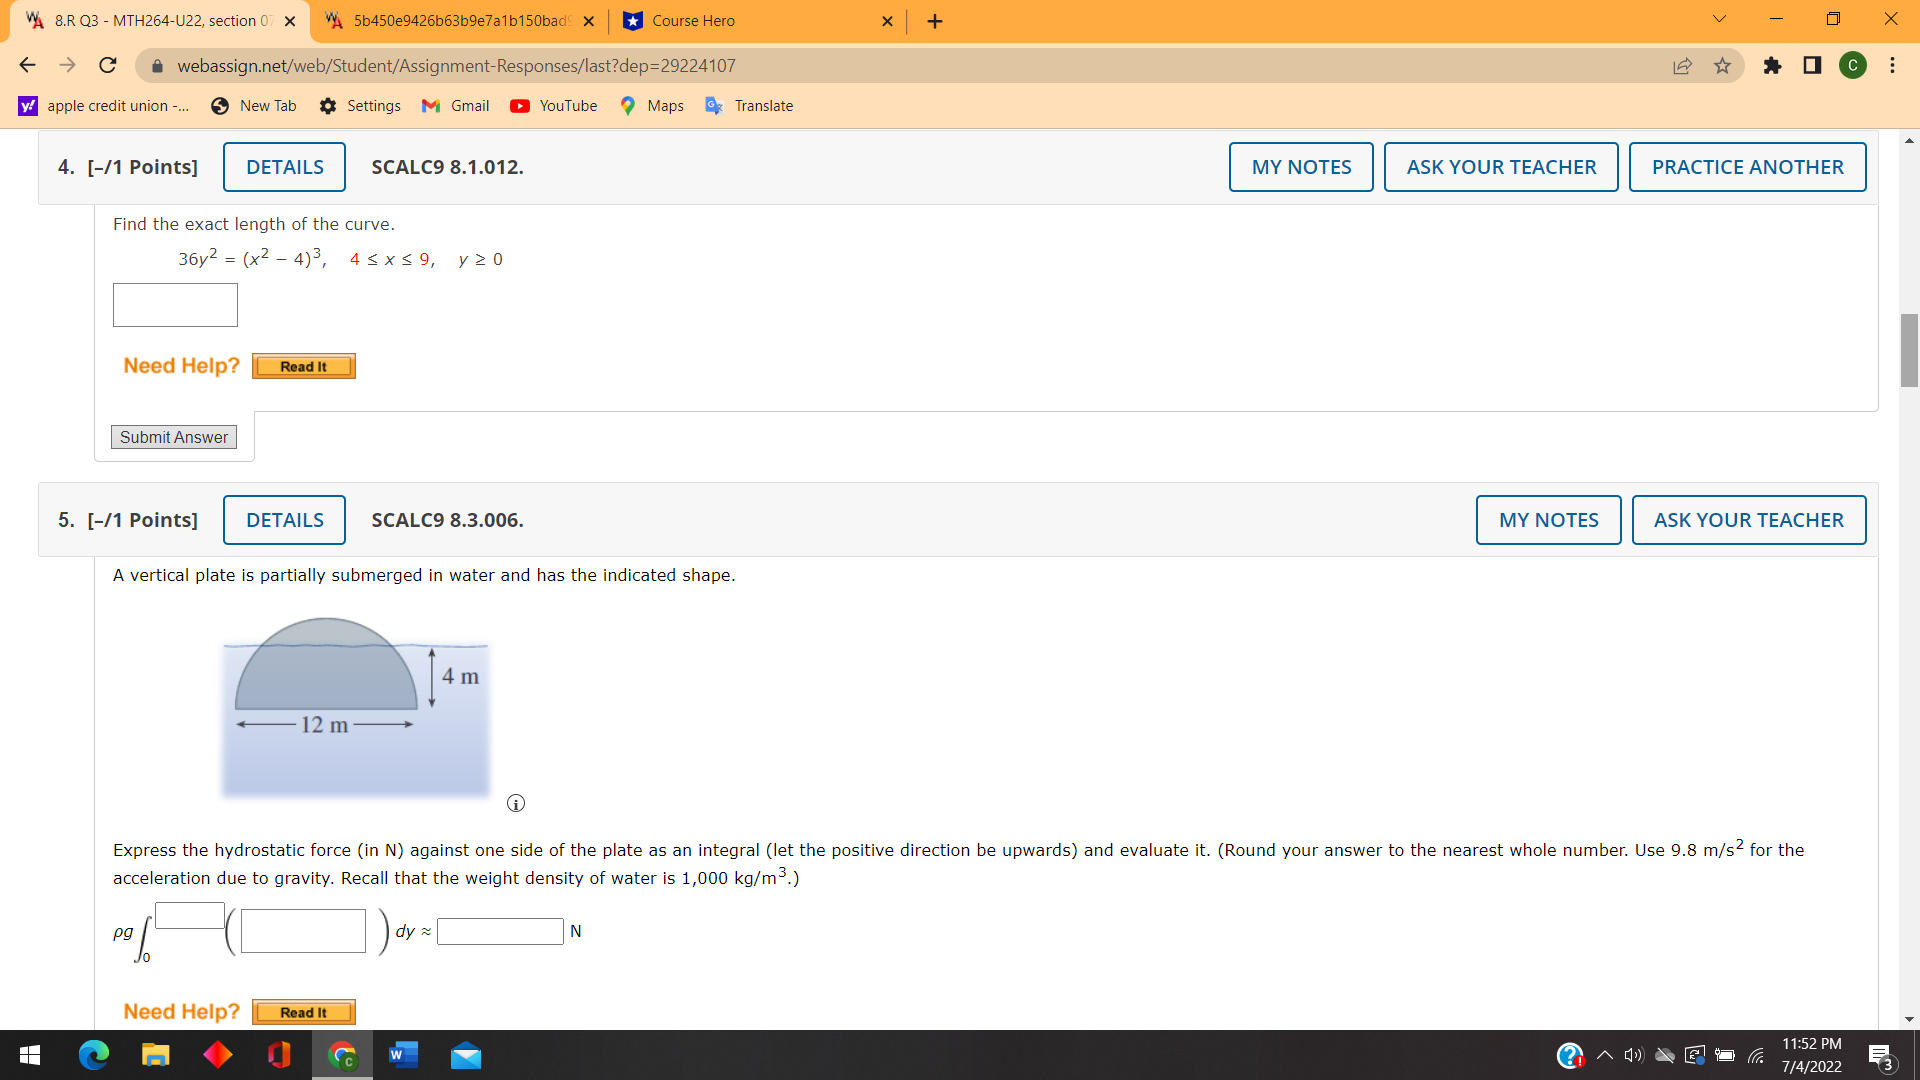Click PRACTICE ANOTHER for problem 4
The height and width of the screenshot is (1080, 1920).
1747,167
